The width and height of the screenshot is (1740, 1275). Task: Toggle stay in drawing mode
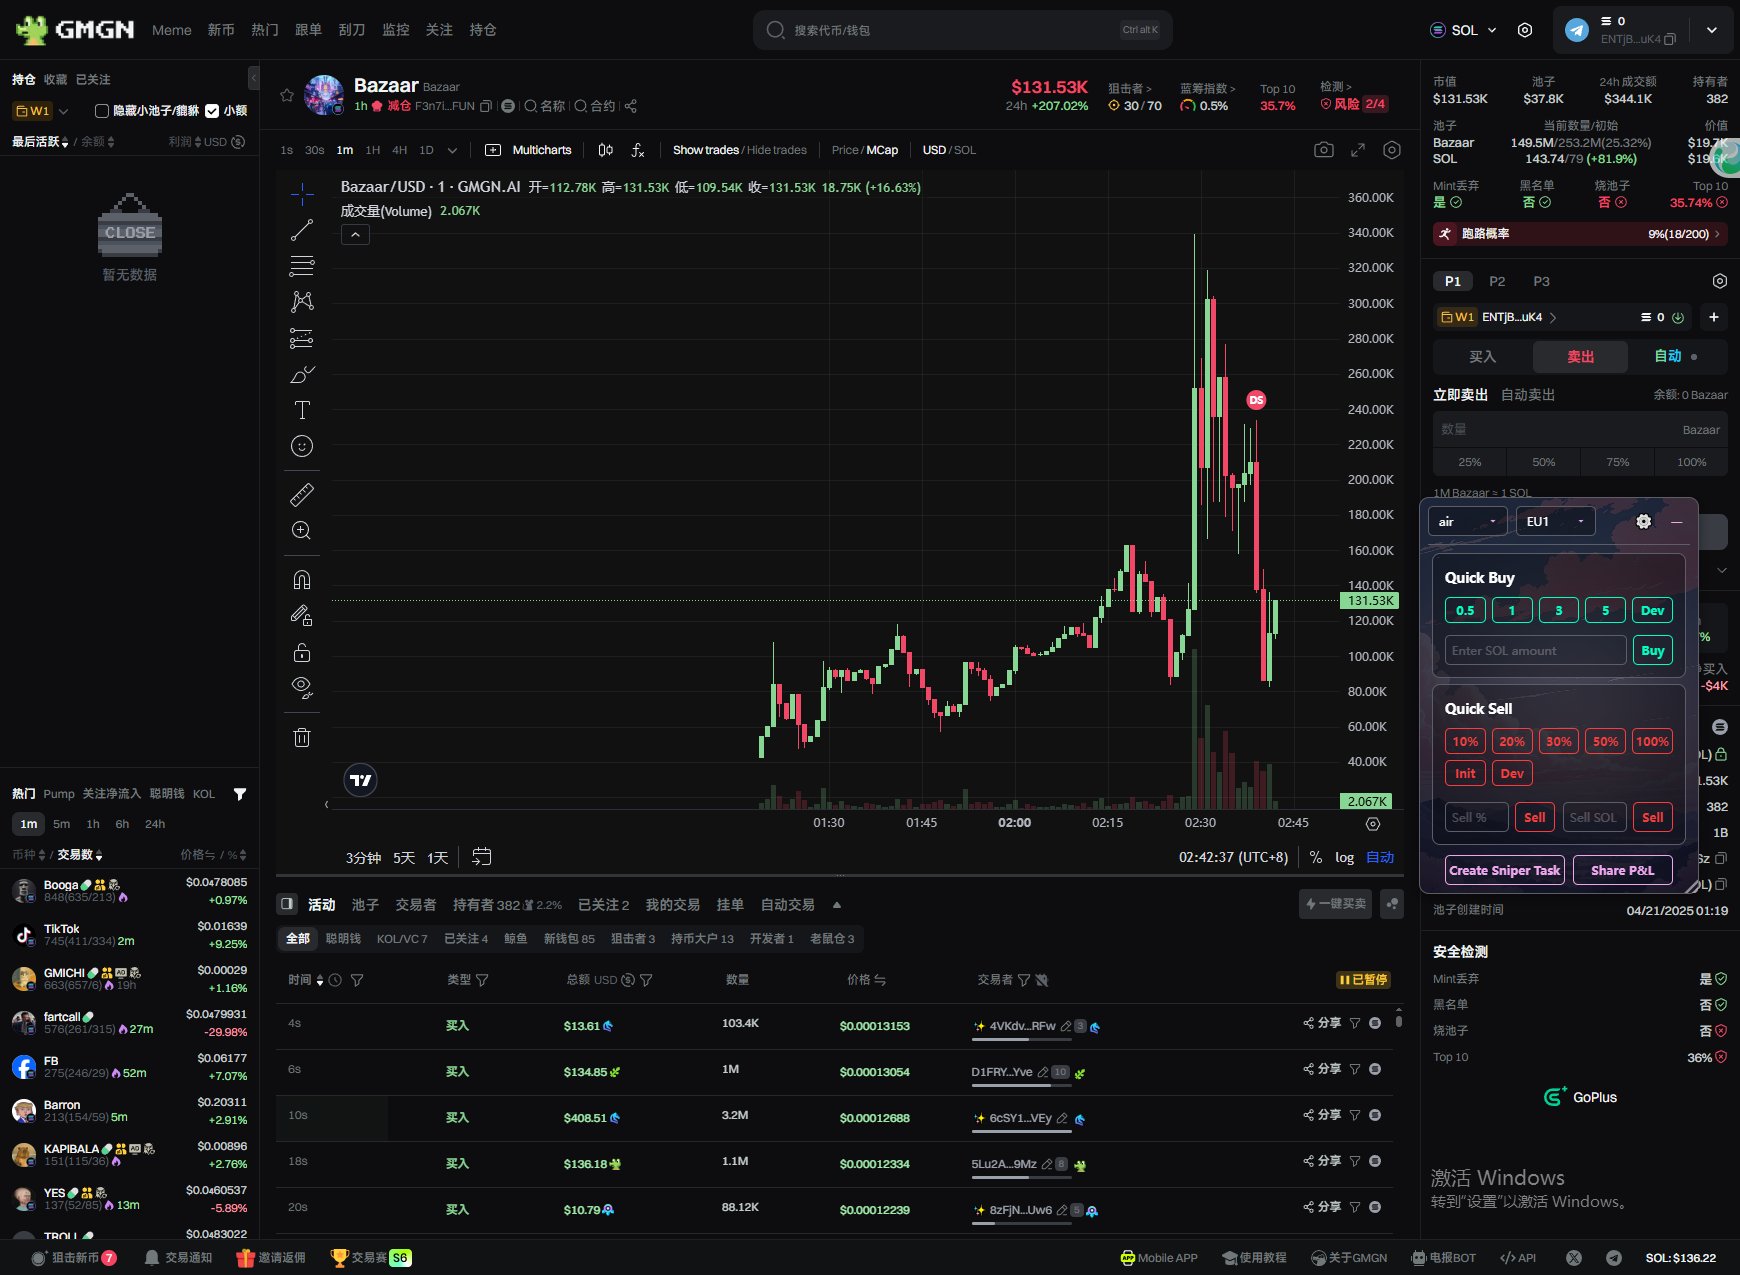click(302, 616)
